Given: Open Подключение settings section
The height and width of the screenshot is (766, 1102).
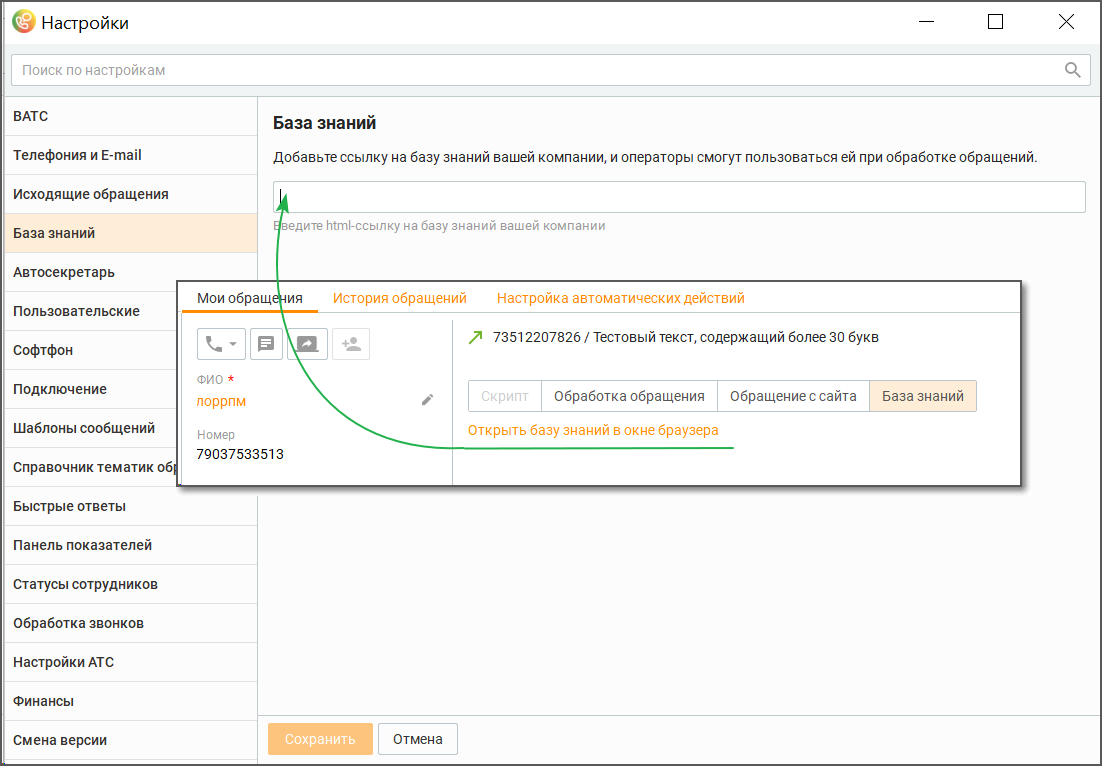Looking at the screenshot, I should [x=91, y=389].
